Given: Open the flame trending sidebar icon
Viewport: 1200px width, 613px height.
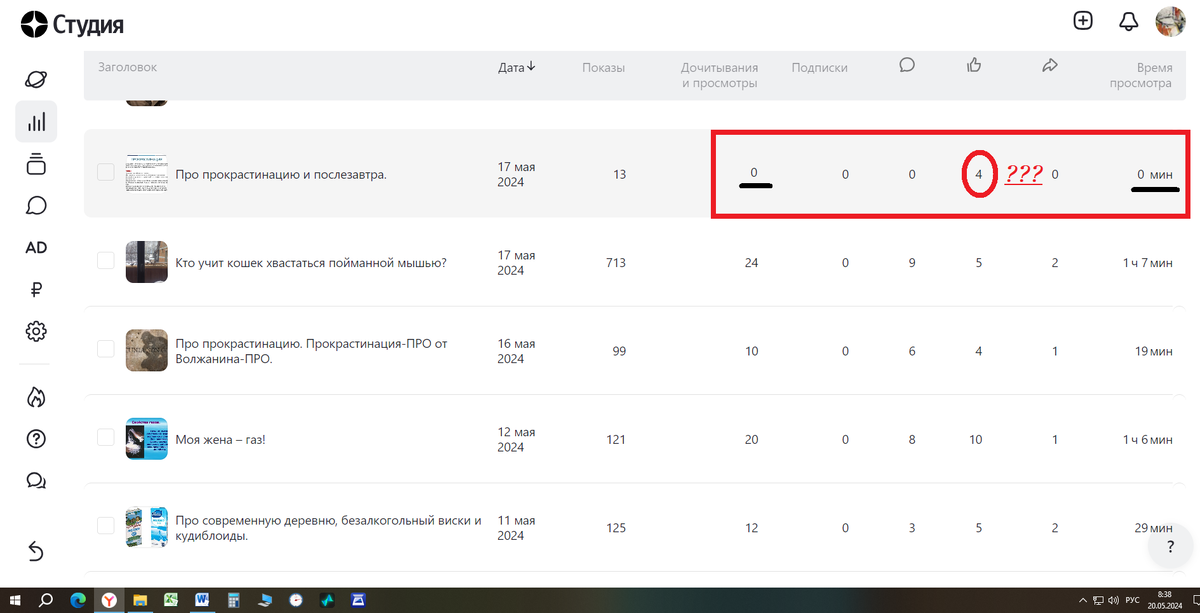Looking at the screenshot, I should (36, 397).
